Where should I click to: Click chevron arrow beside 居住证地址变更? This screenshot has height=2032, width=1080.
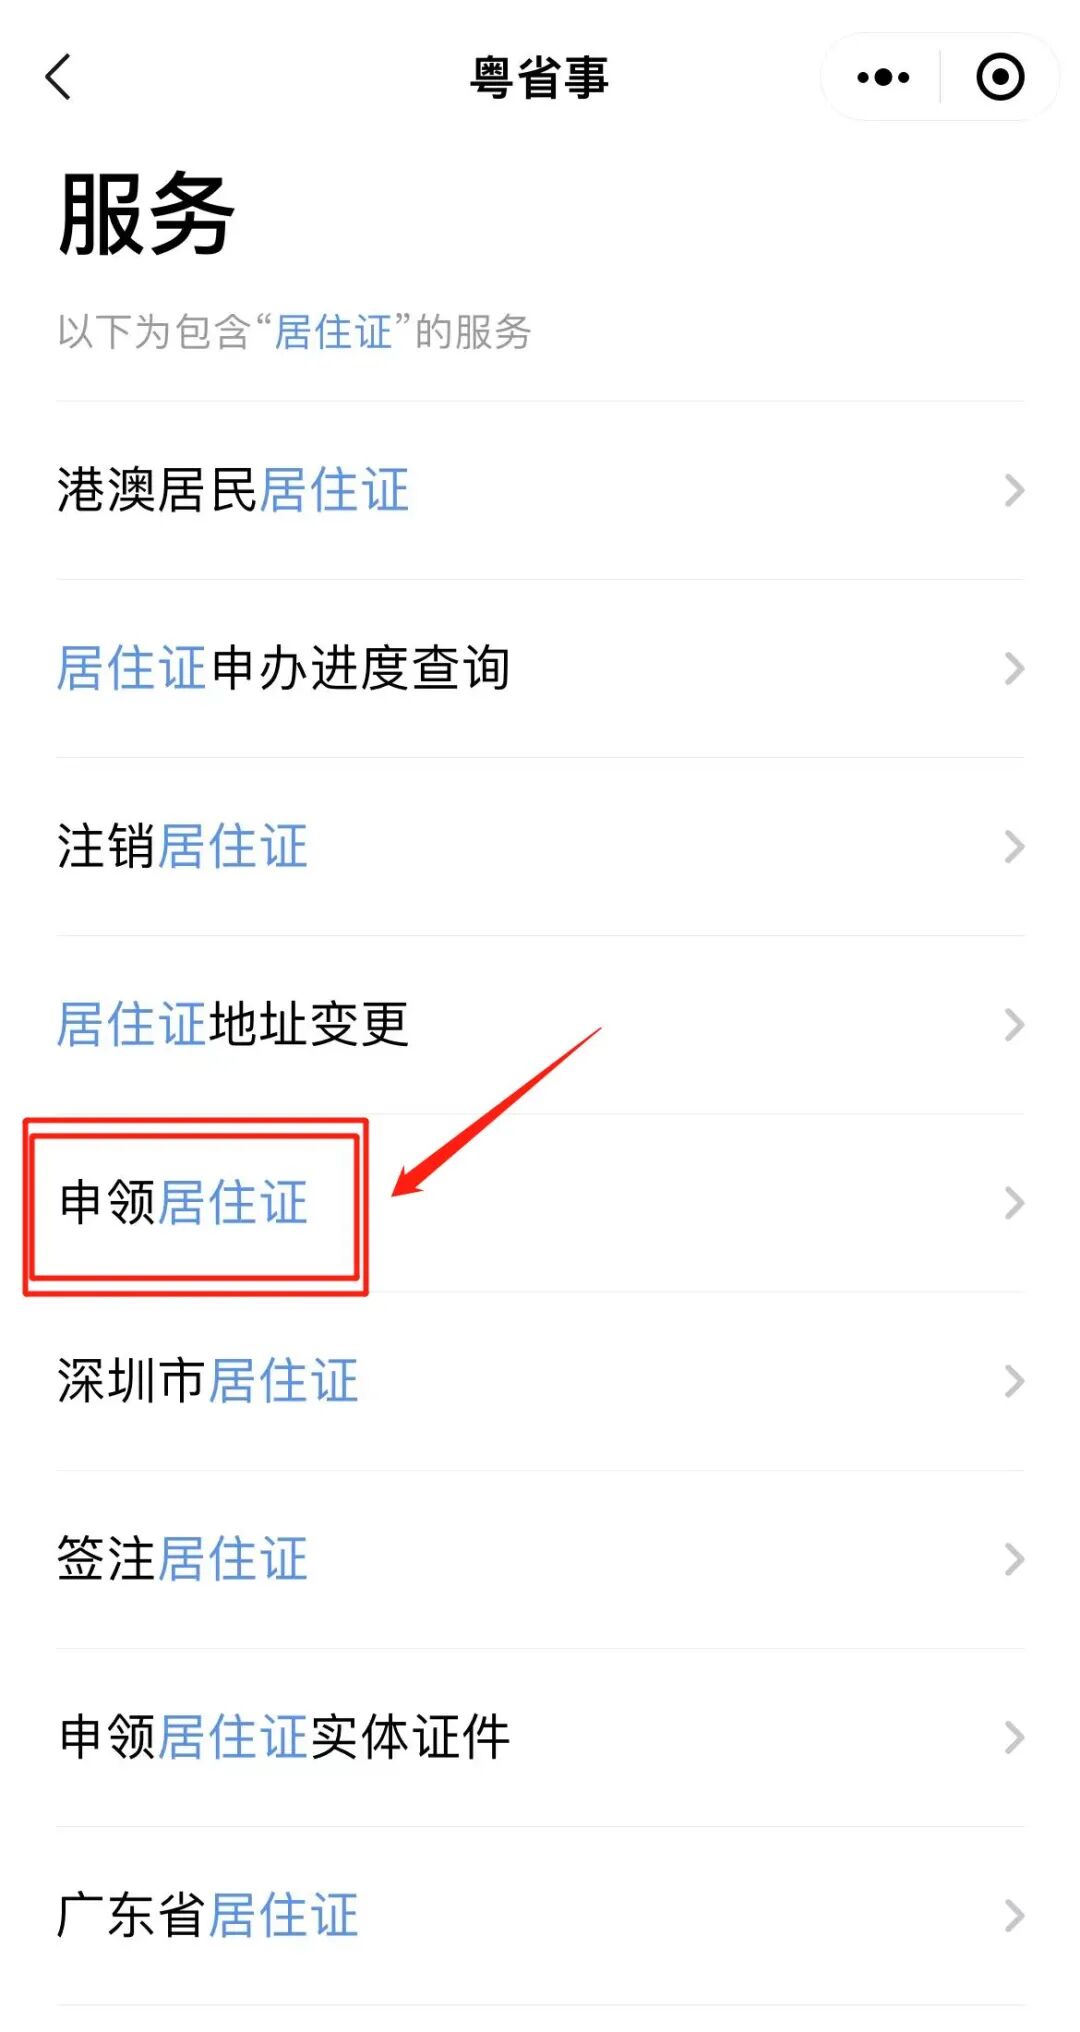pyautogui.click(x=1014, y=1024)
